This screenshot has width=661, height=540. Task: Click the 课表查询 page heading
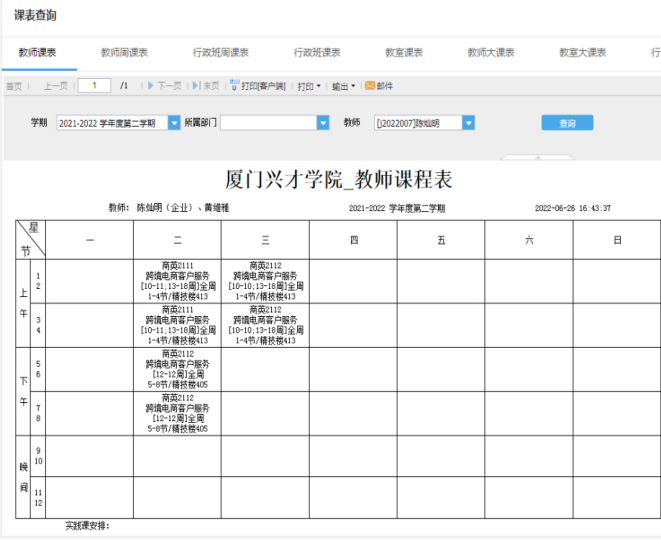pyautogui.click(x=35, y=15)
